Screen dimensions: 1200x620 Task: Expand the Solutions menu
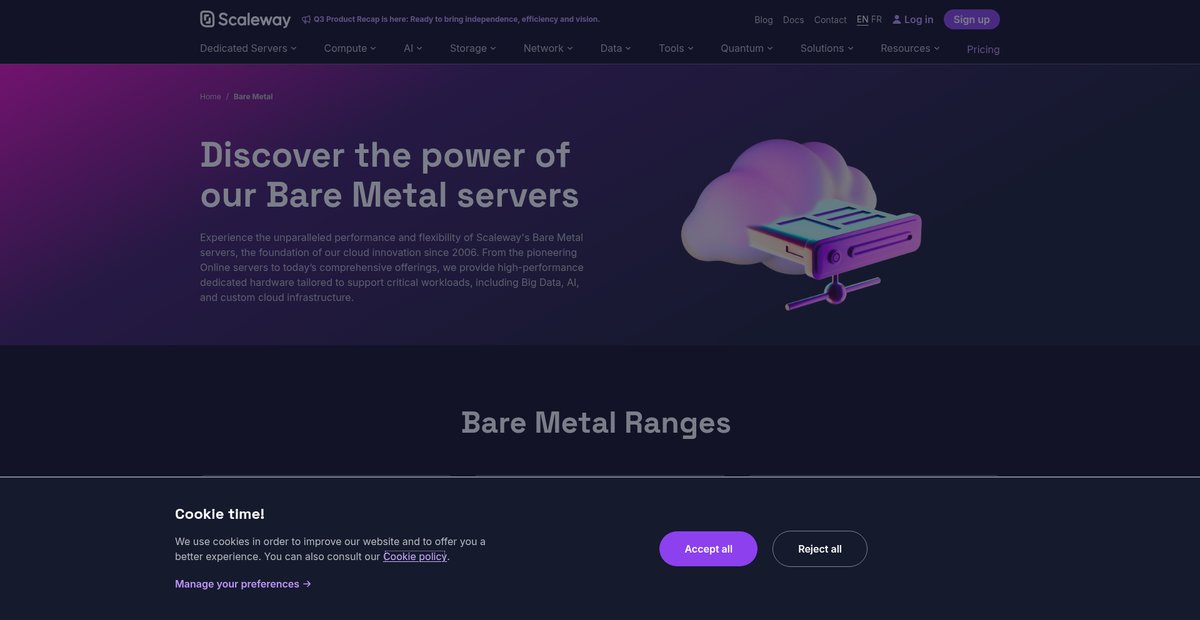click(827, 48)
